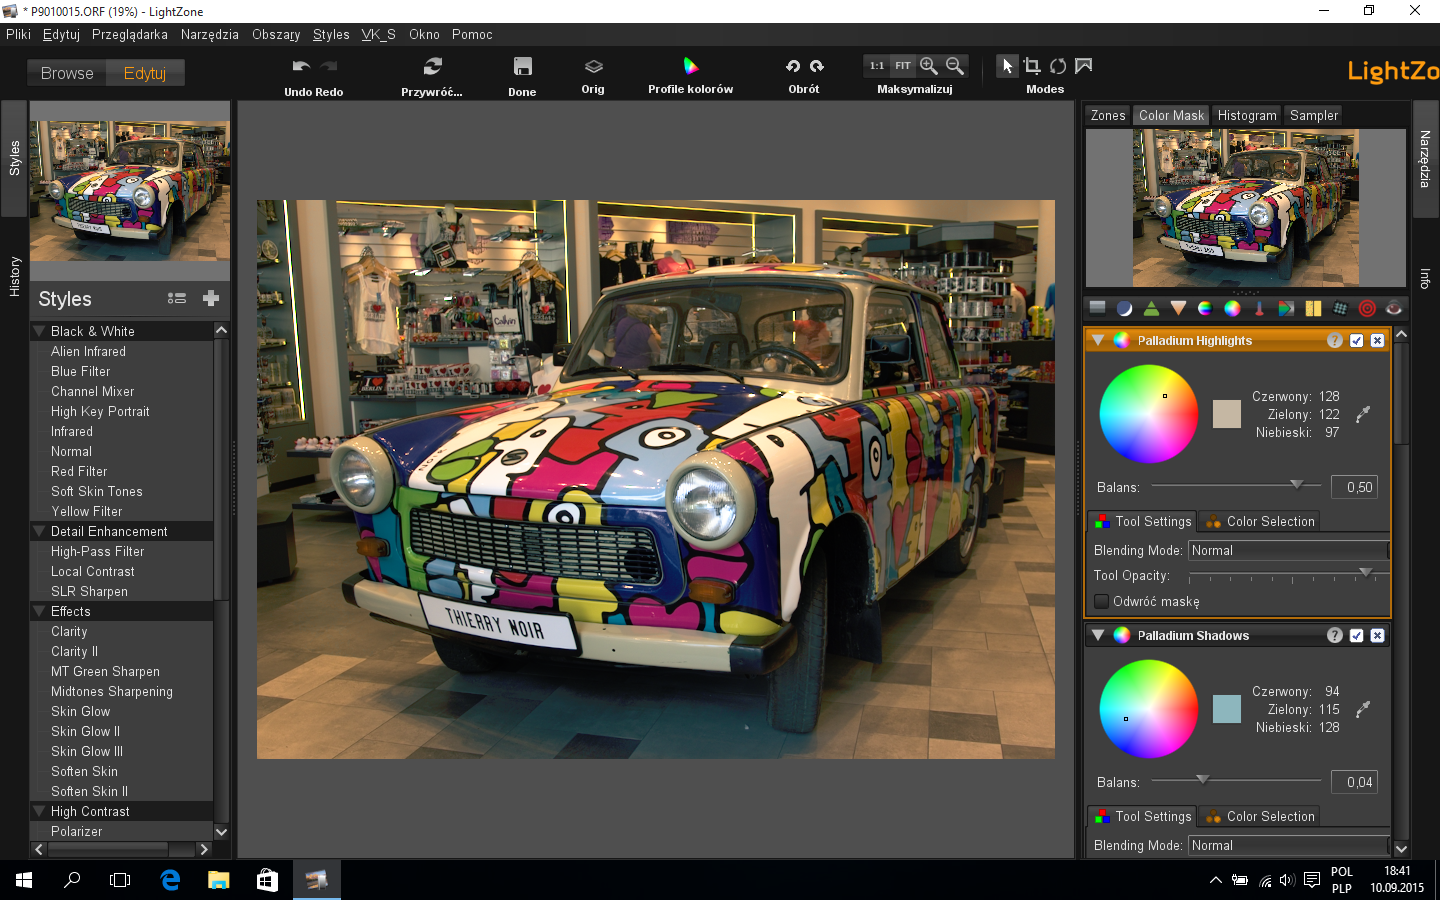Image resolution: width=1440 pixels, height=900 pixels.
Task: Collapse the Detail Enhancement styles group
Action: click(40, 531)
